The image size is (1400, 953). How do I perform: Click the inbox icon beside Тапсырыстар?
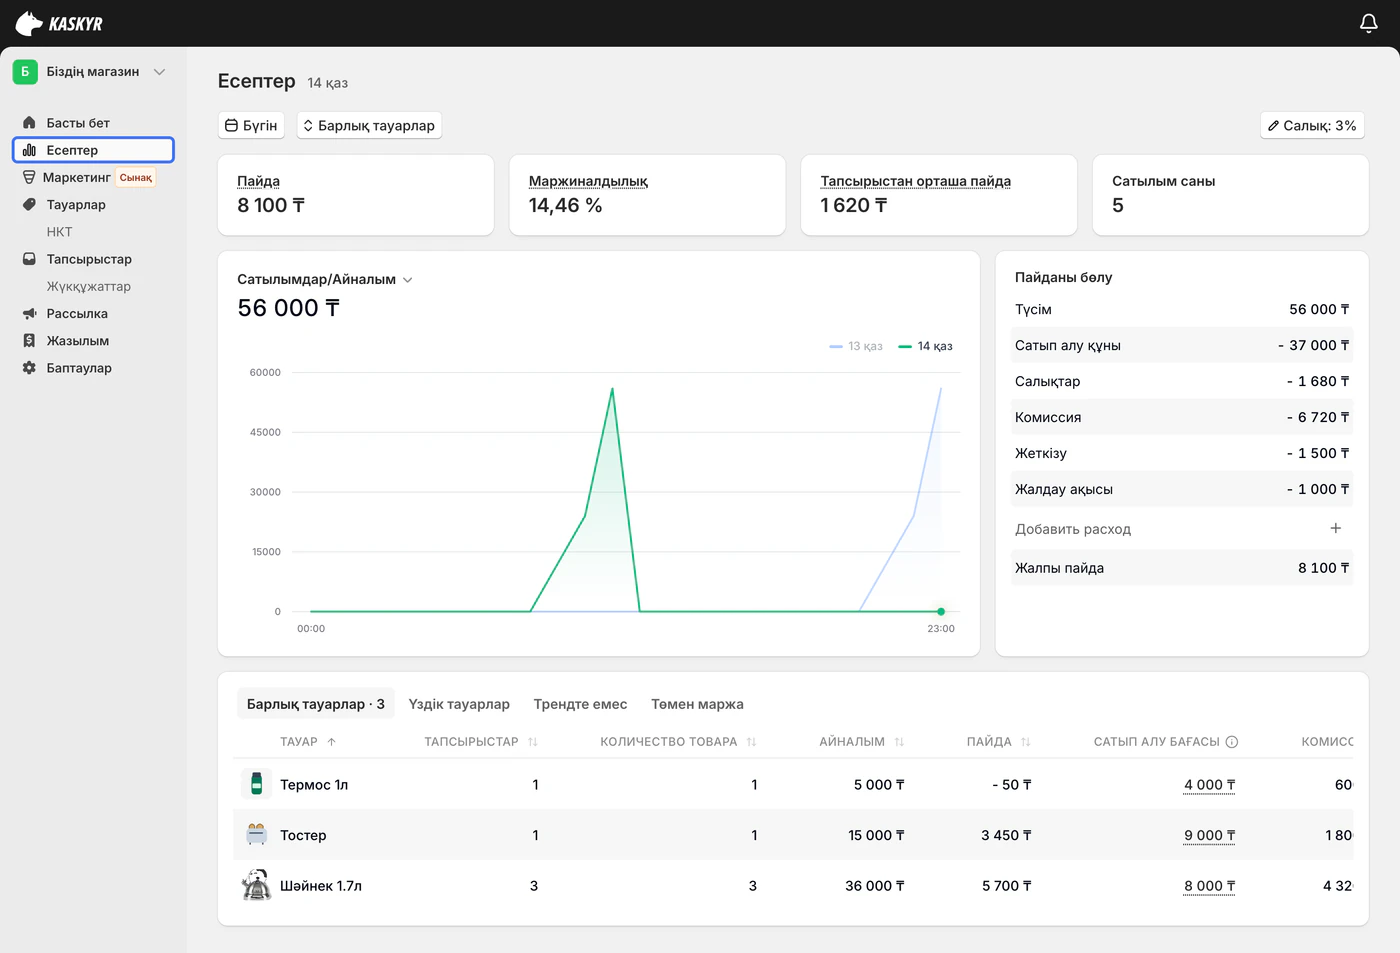pos(29,259)
